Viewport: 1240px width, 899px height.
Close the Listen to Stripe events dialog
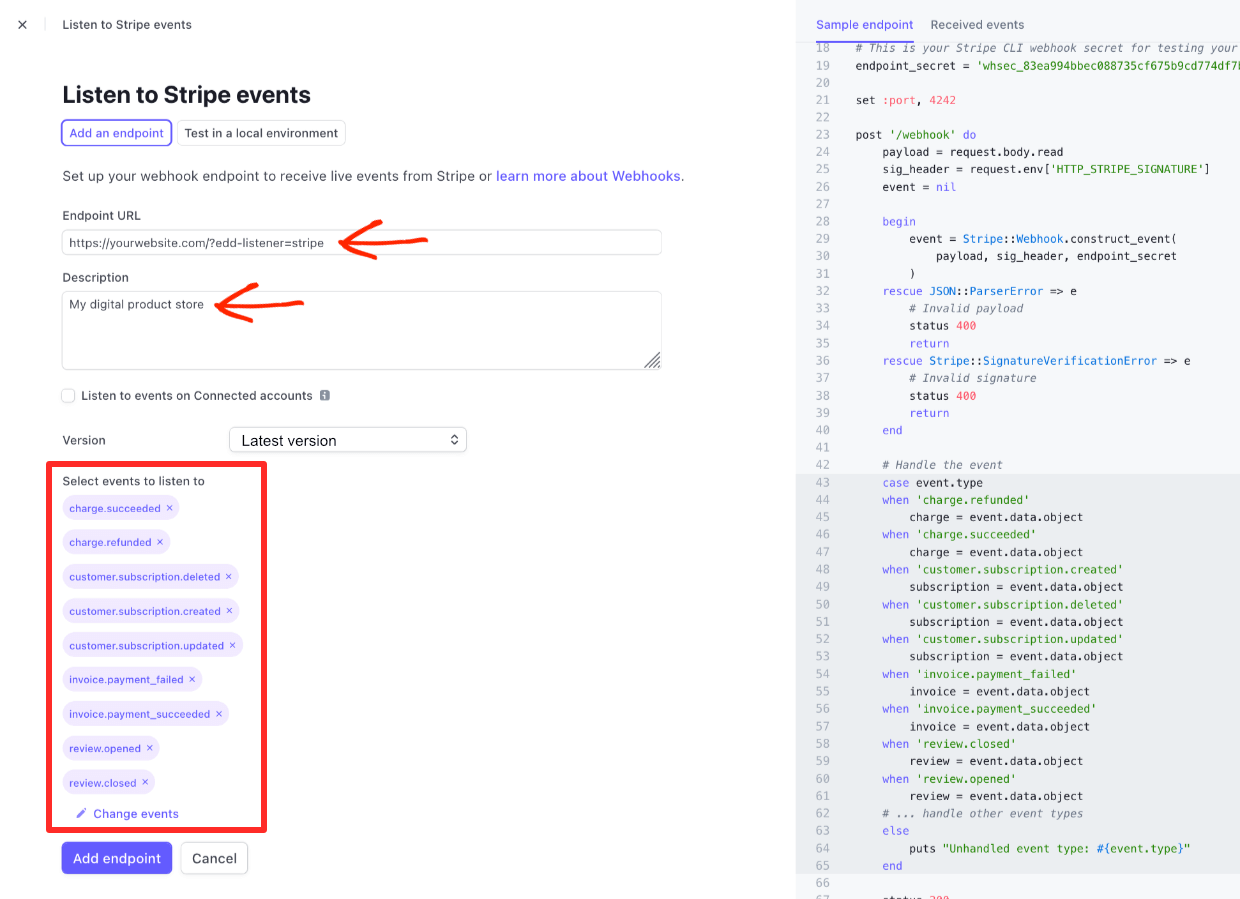pos(23,25)
